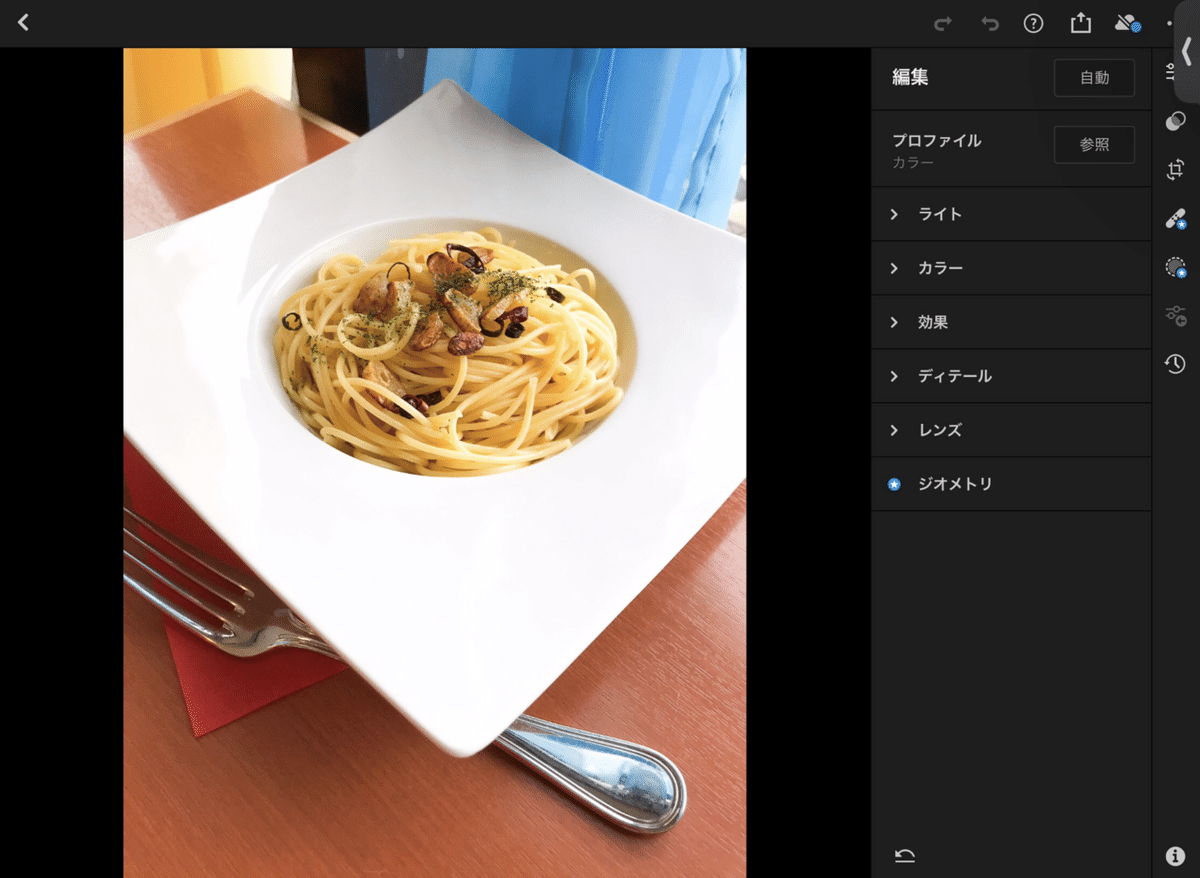The width and height of the screenshot is (1200, 878).
Task: Click the redo arrow icon
Action: pos(942,23)
